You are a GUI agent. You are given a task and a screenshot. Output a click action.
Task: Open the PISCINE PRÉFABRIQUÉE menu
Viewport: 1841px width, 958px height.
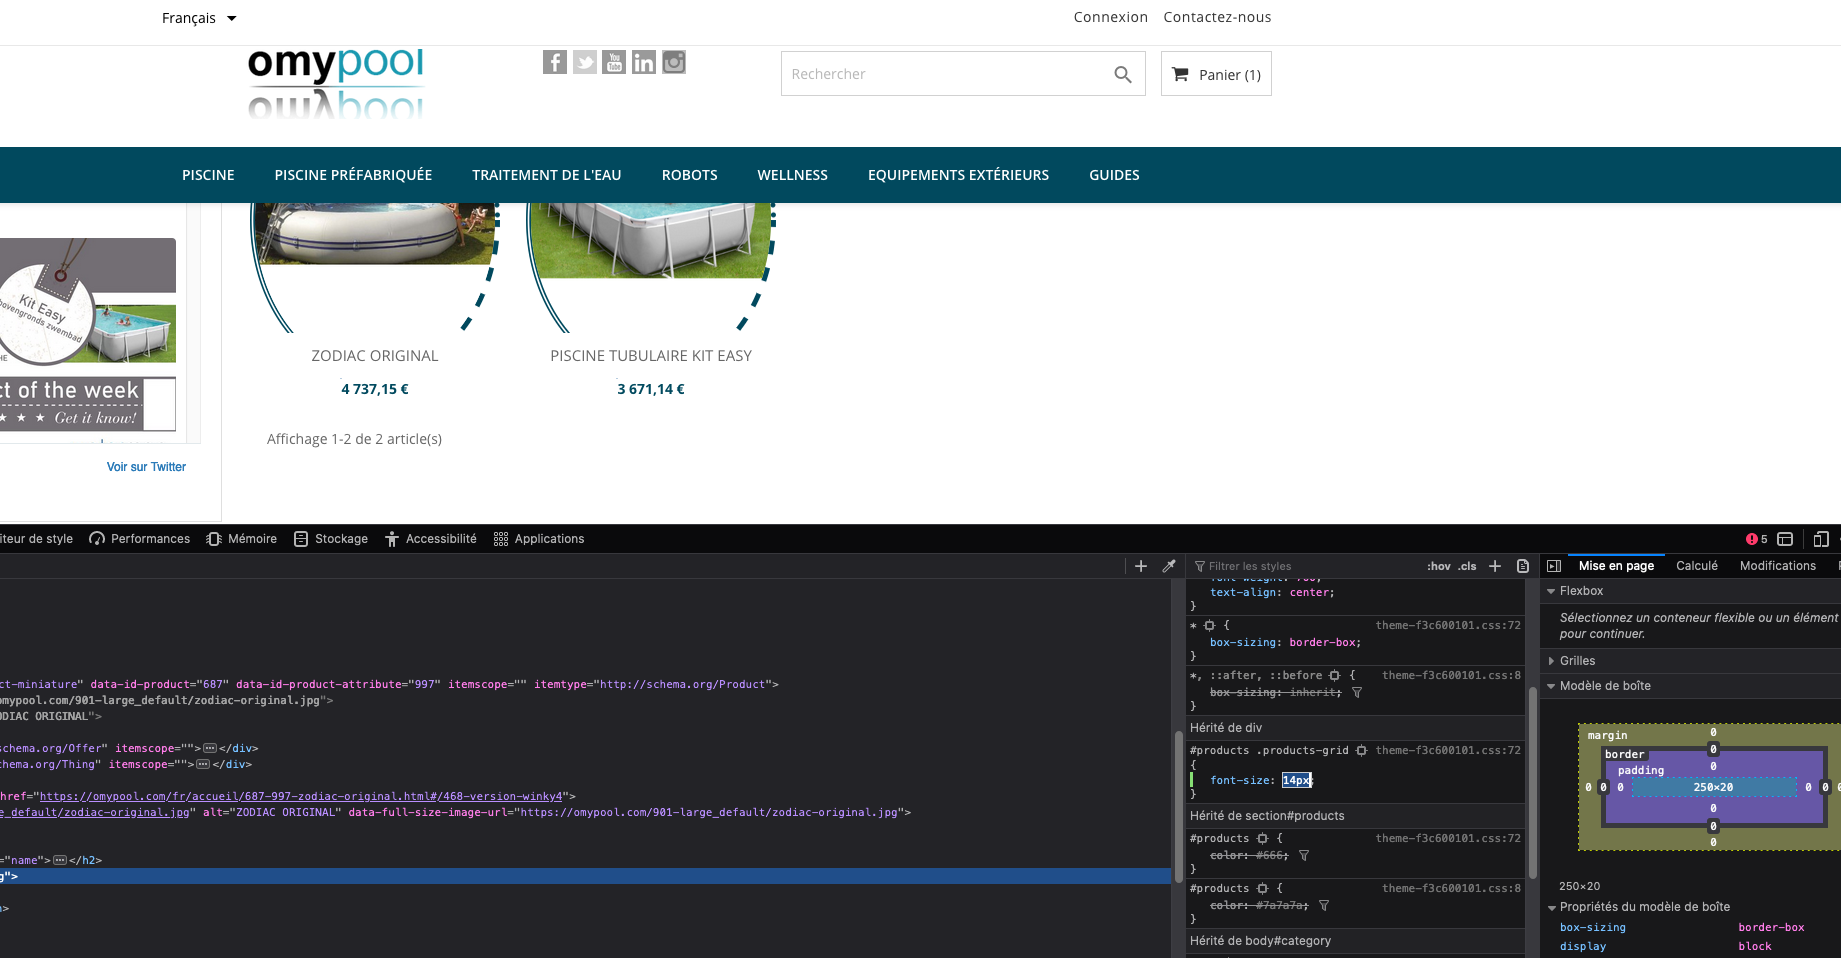353,175
